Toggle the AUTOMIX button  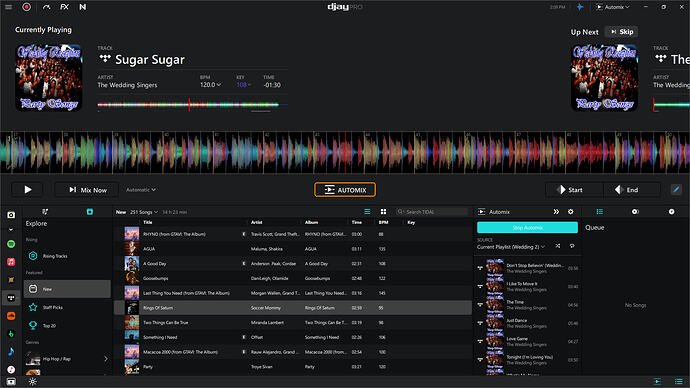pos(345,190)
